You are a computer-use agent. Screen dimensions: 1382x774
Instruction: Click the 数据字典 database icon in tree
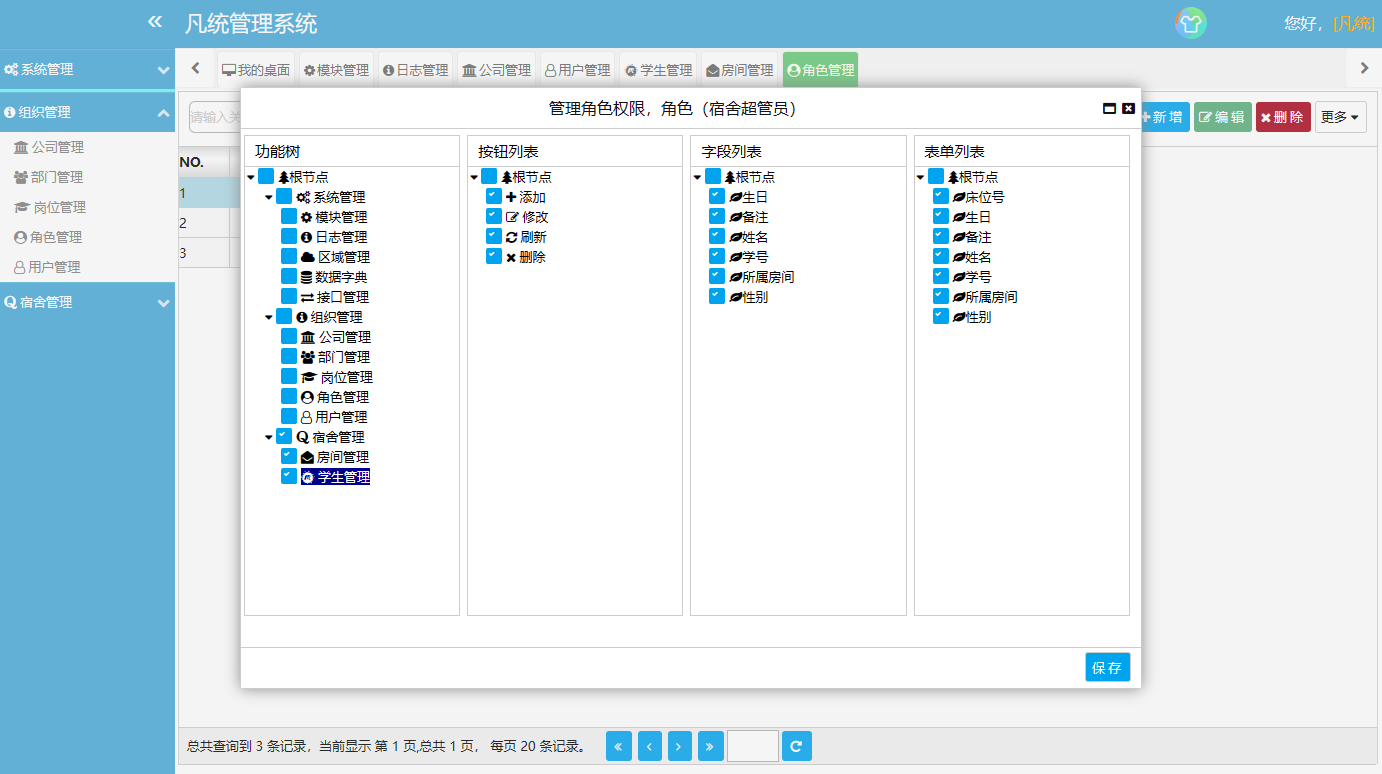pos(306,277)
